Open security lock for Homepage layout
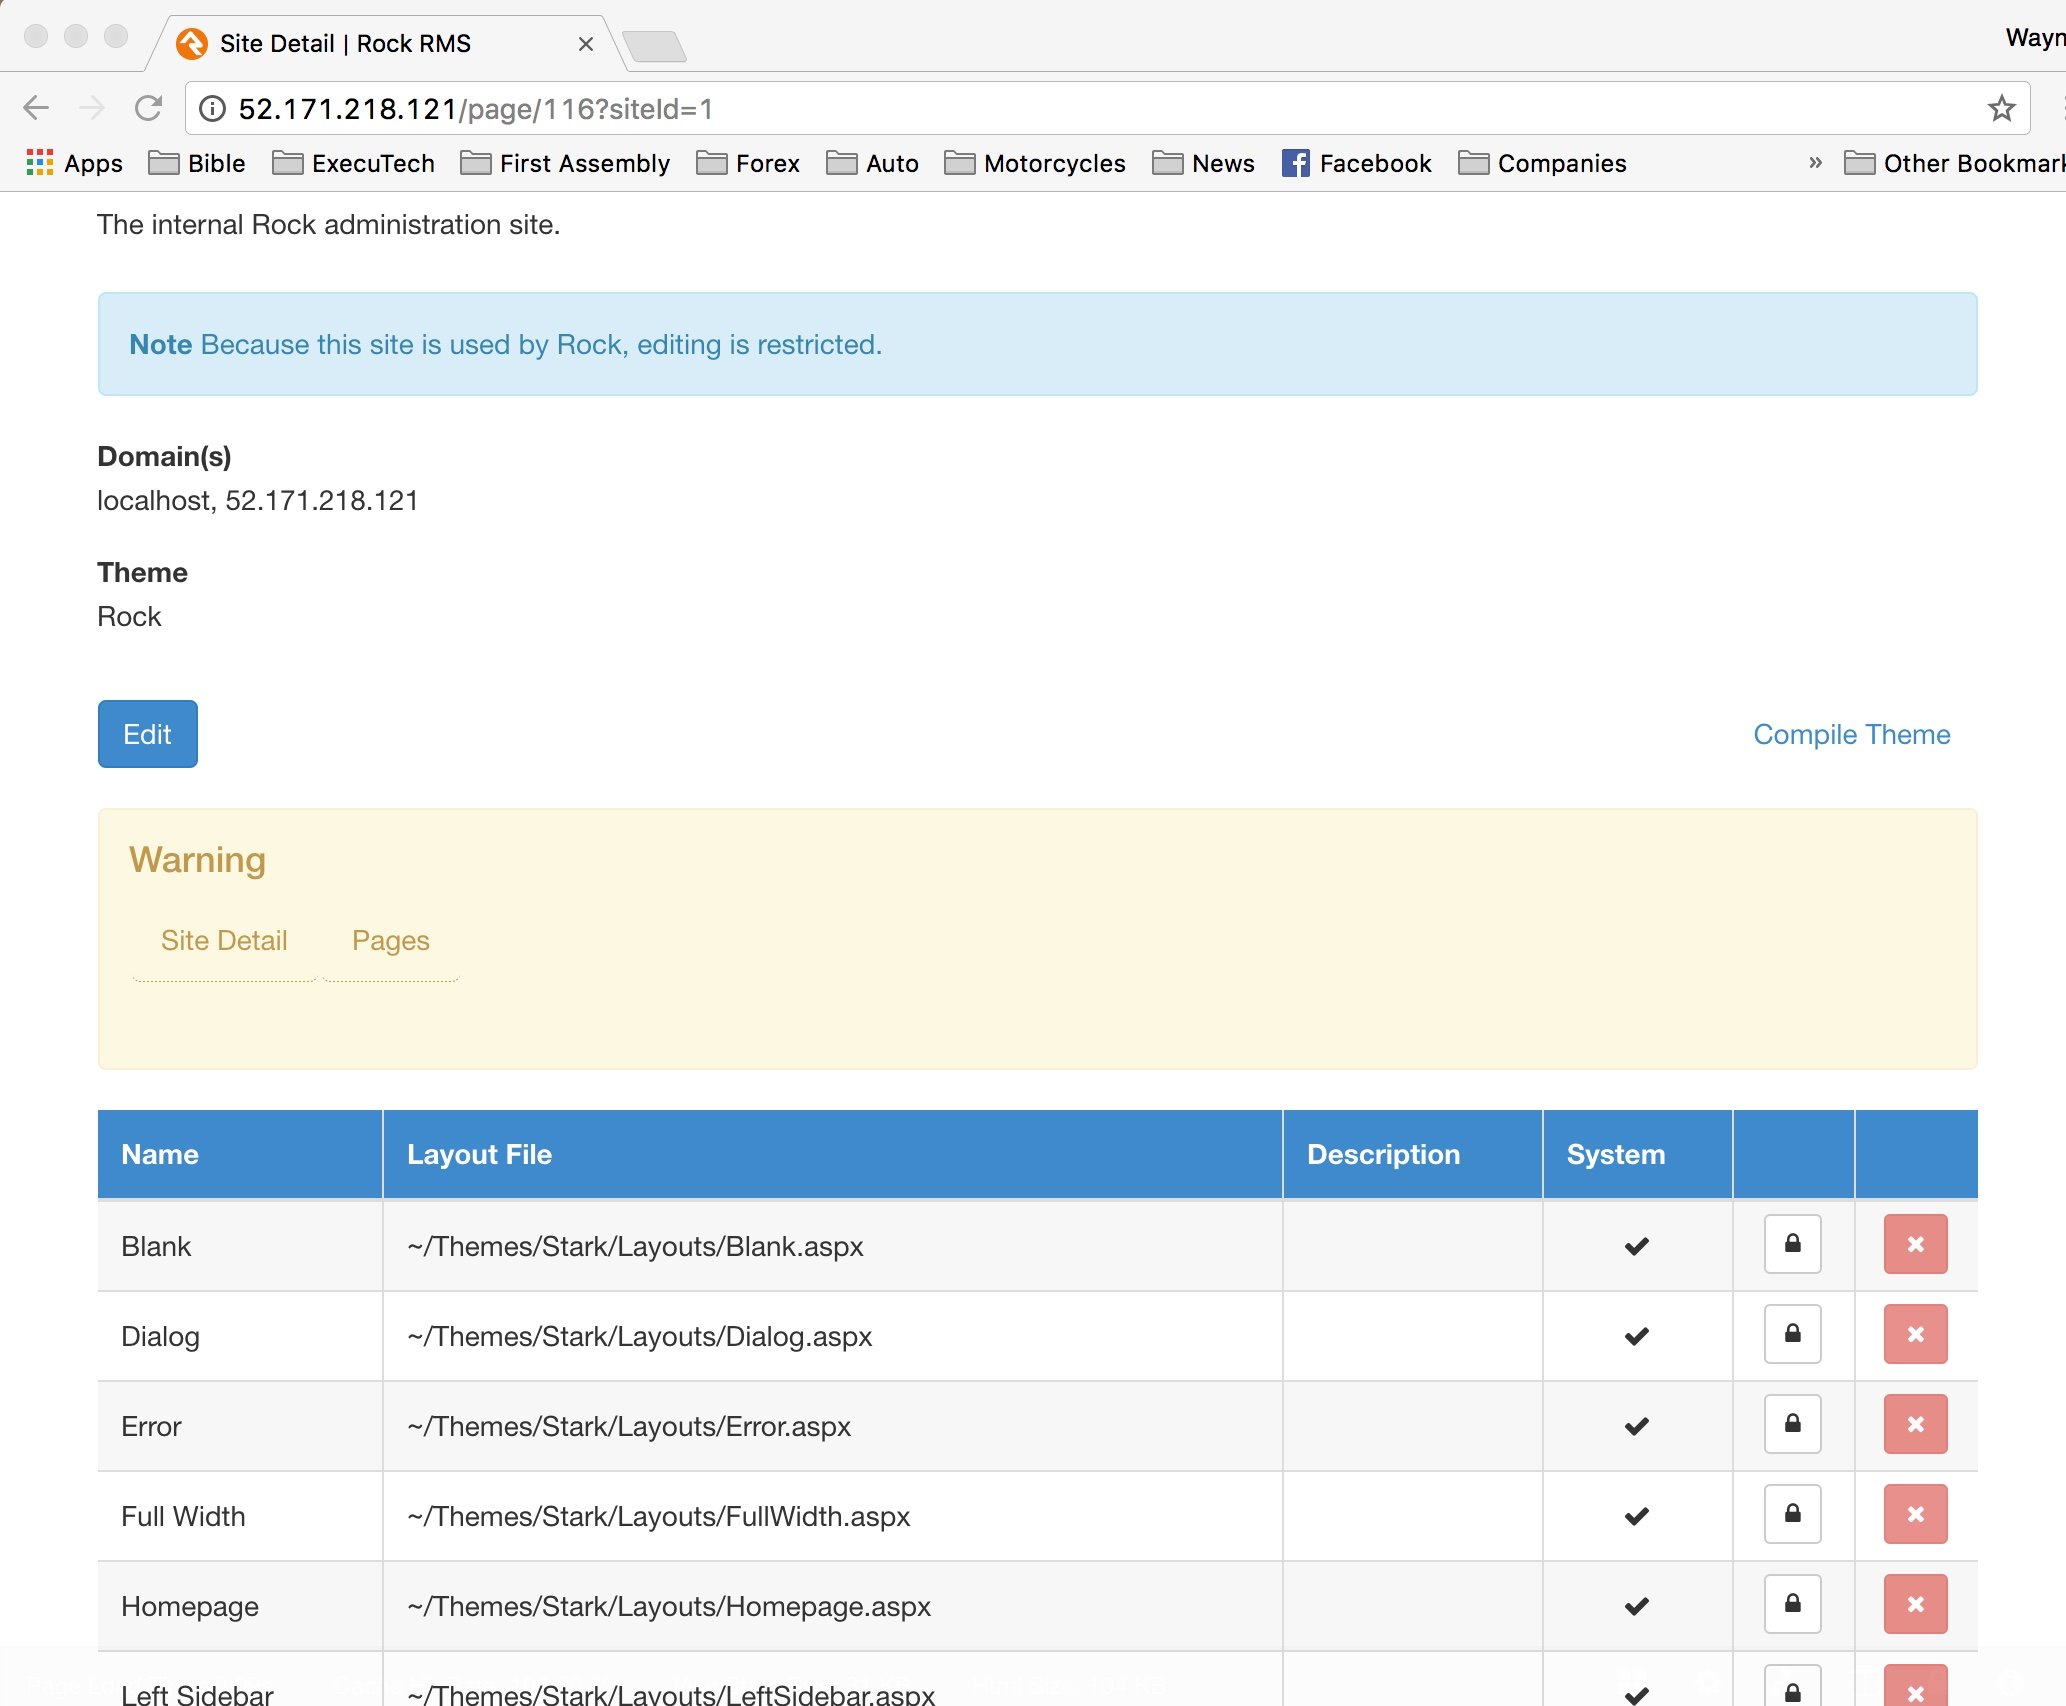The width and height of the screenshot is (2066, 1706). click(x=1792, y=1604)
